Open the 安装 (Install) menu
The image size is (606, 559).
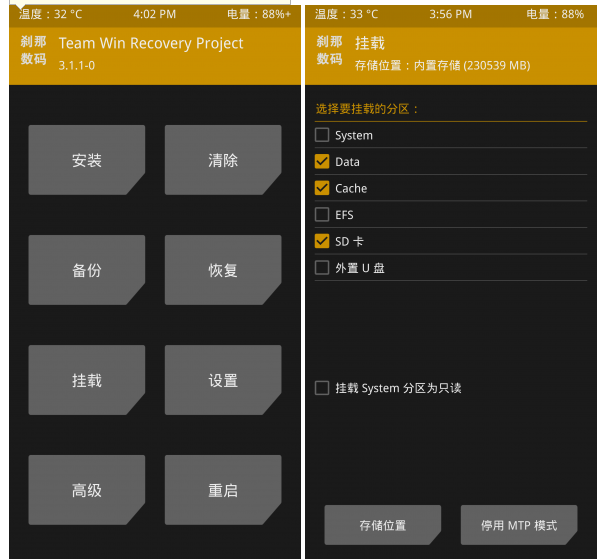tap(87, 160)
